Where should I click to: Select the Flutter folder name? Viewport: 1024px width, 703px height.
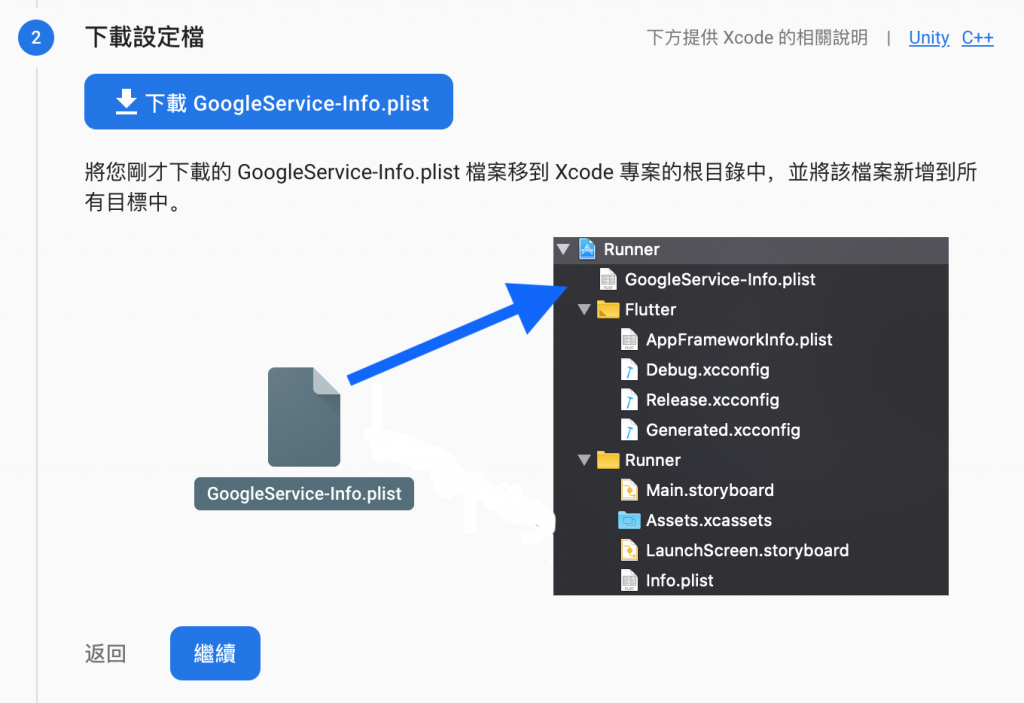650,310
